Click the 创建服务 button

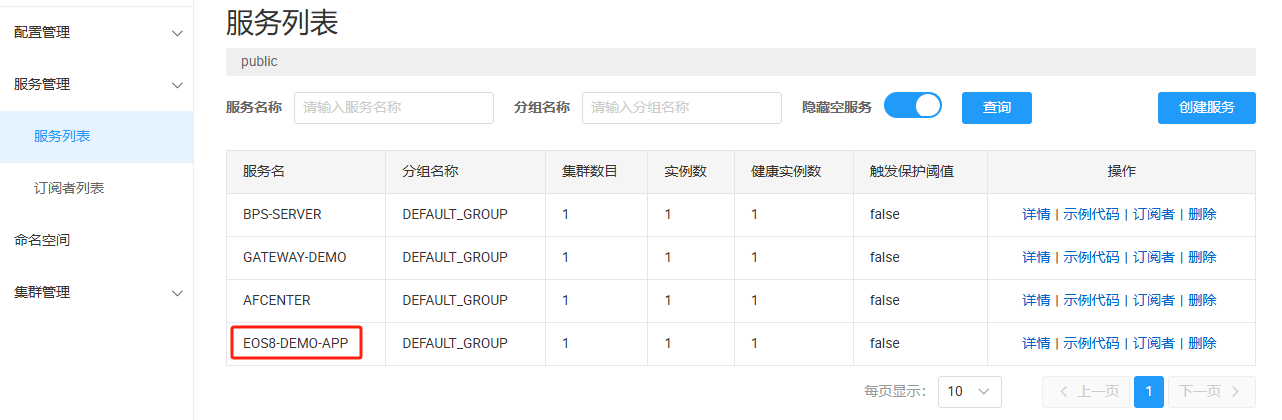1206,108
